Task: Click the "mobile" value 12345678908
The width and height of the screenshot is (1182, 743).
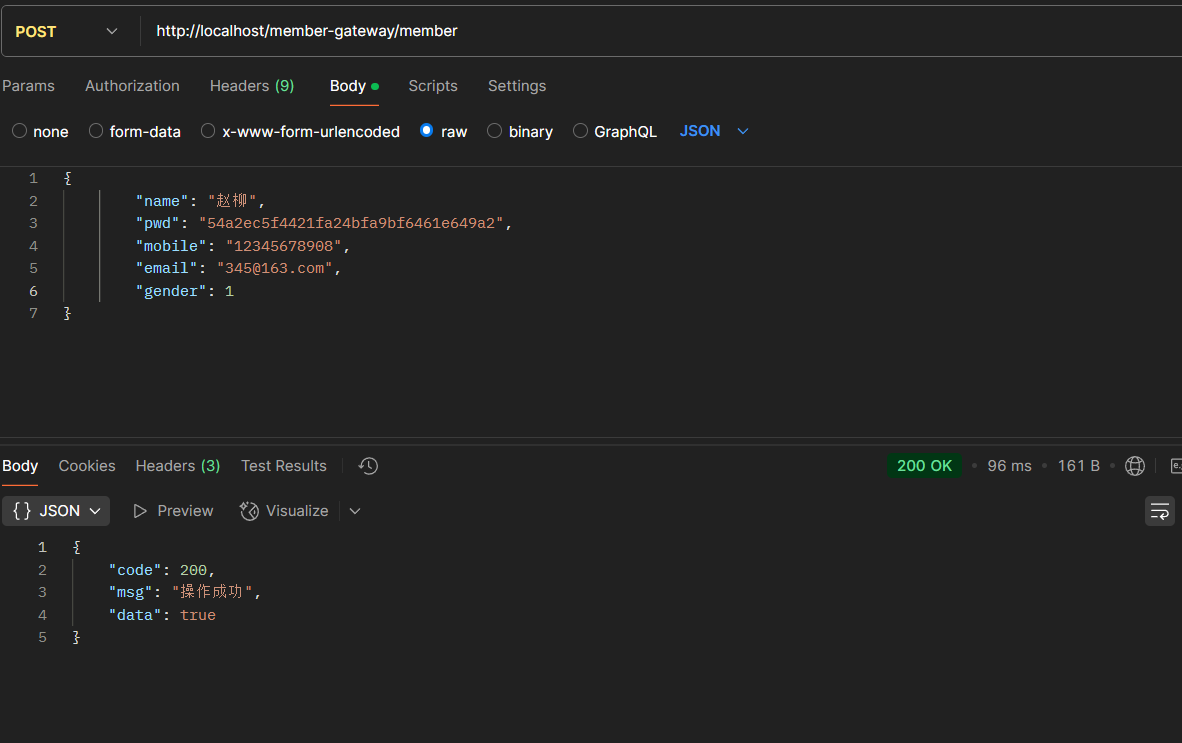Action: pyautogui.click(x=283, y=246)
